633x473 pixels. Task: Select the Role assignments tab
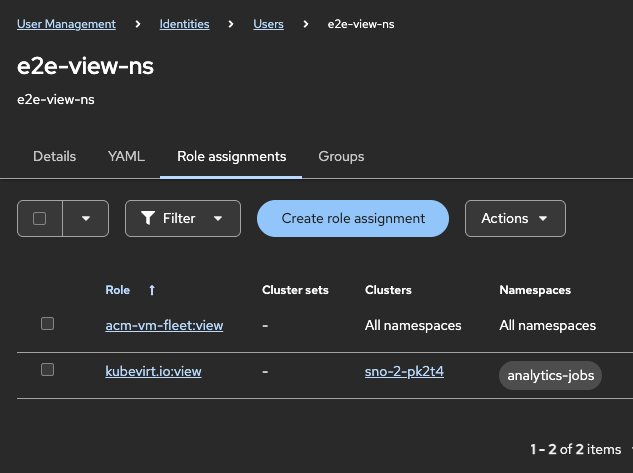click(x=231, y=157)
